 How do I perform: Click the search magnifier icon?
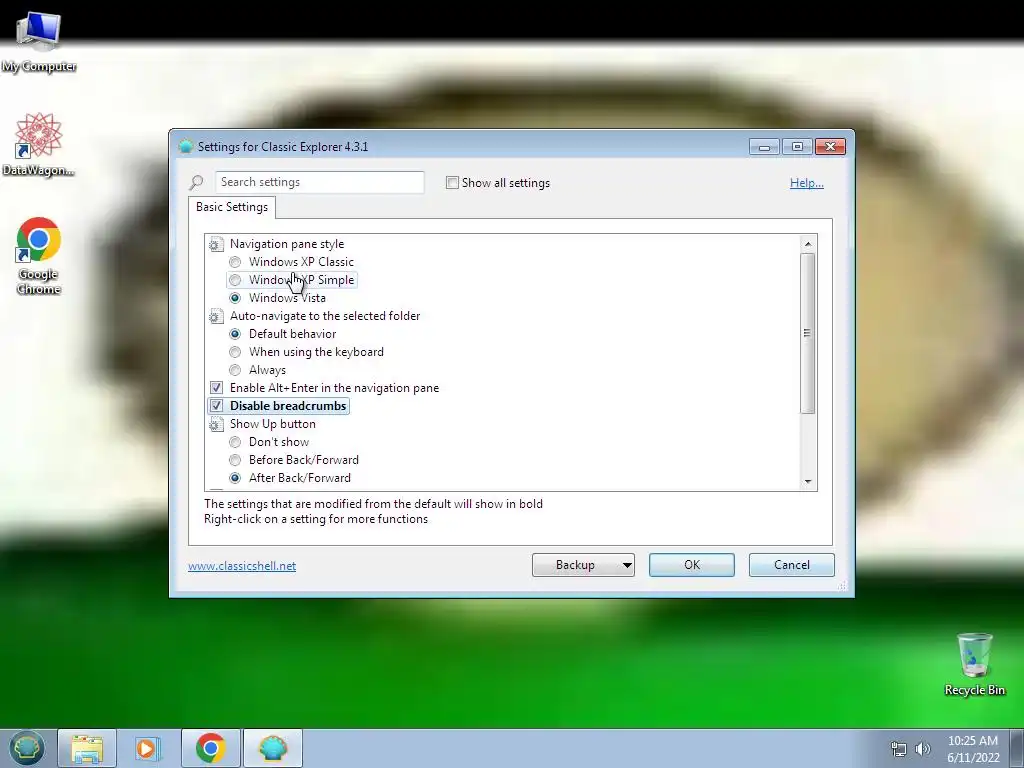click(x=196, y=182)
